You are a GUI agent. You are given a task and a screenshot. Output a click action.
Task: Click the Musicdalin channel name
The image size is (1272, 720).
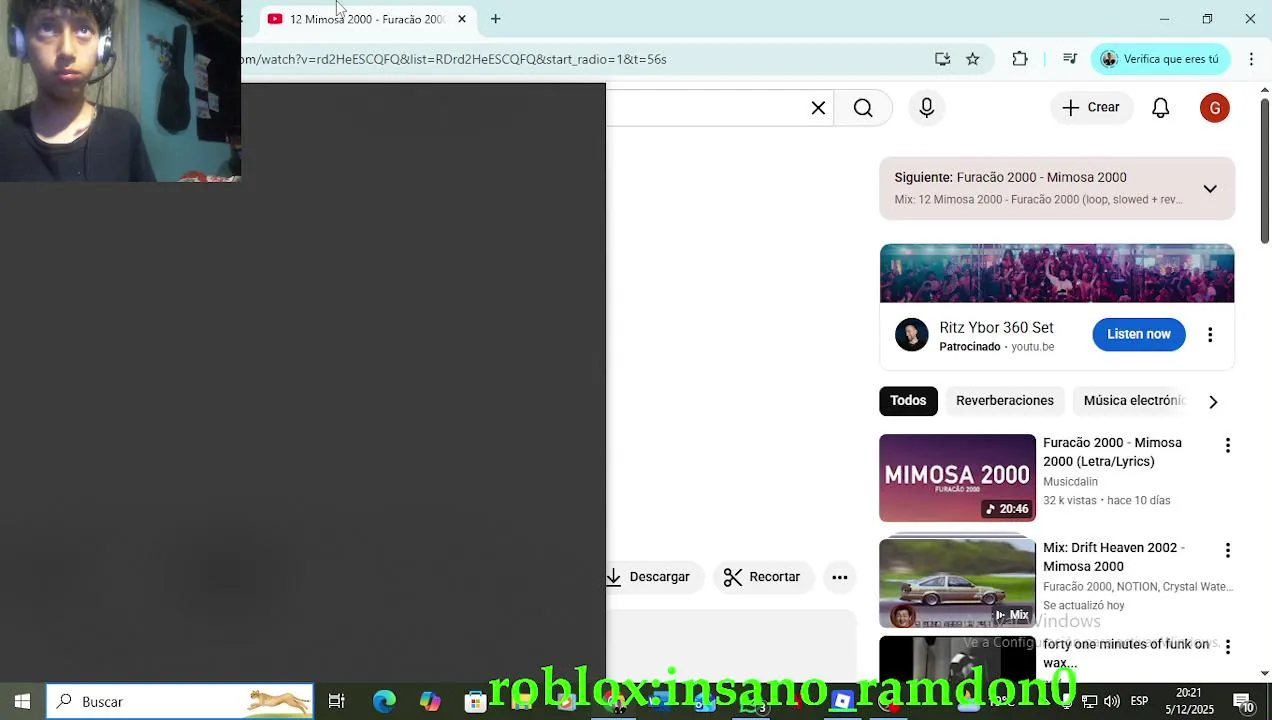(1070, 482)
